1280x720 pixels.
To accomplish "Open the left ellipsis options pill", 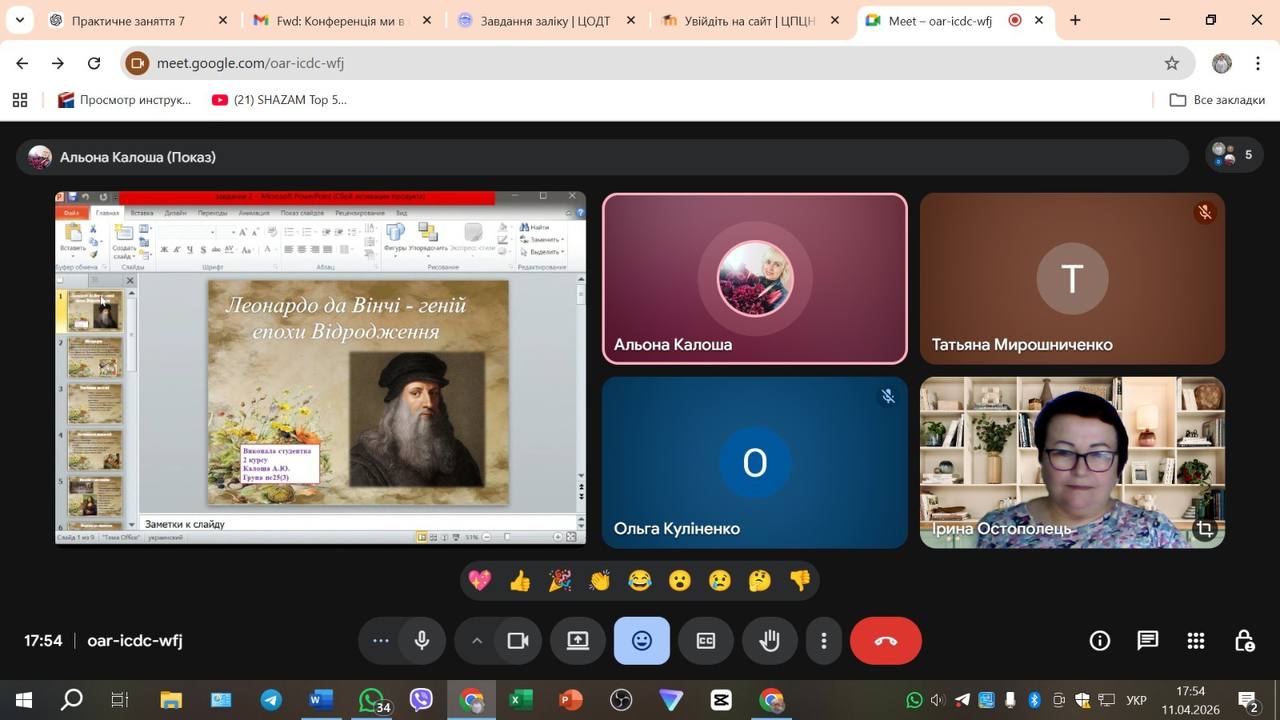I will pos(380,641).
